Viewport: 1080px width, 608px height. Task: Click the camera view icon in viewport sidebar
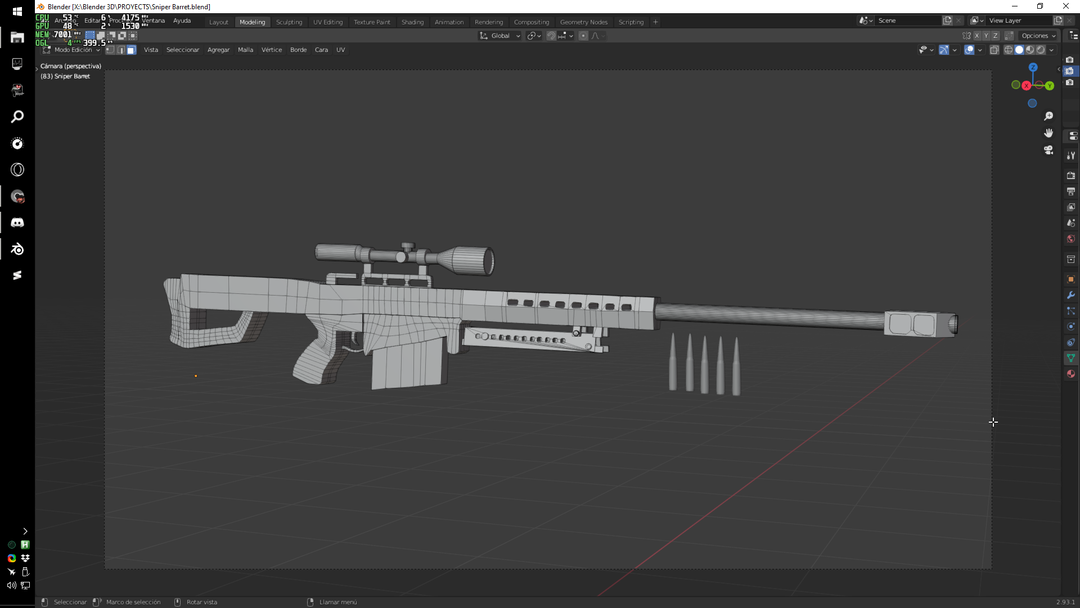click(x=1049, y=151)
